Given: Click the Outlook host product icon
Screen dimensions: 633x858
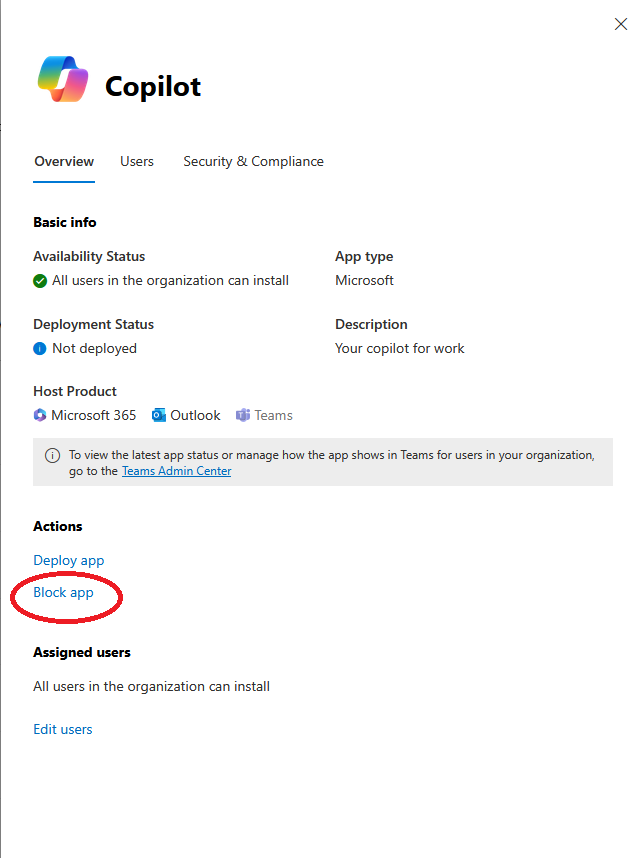Looking at the screenshot, I should pos(159,415).
